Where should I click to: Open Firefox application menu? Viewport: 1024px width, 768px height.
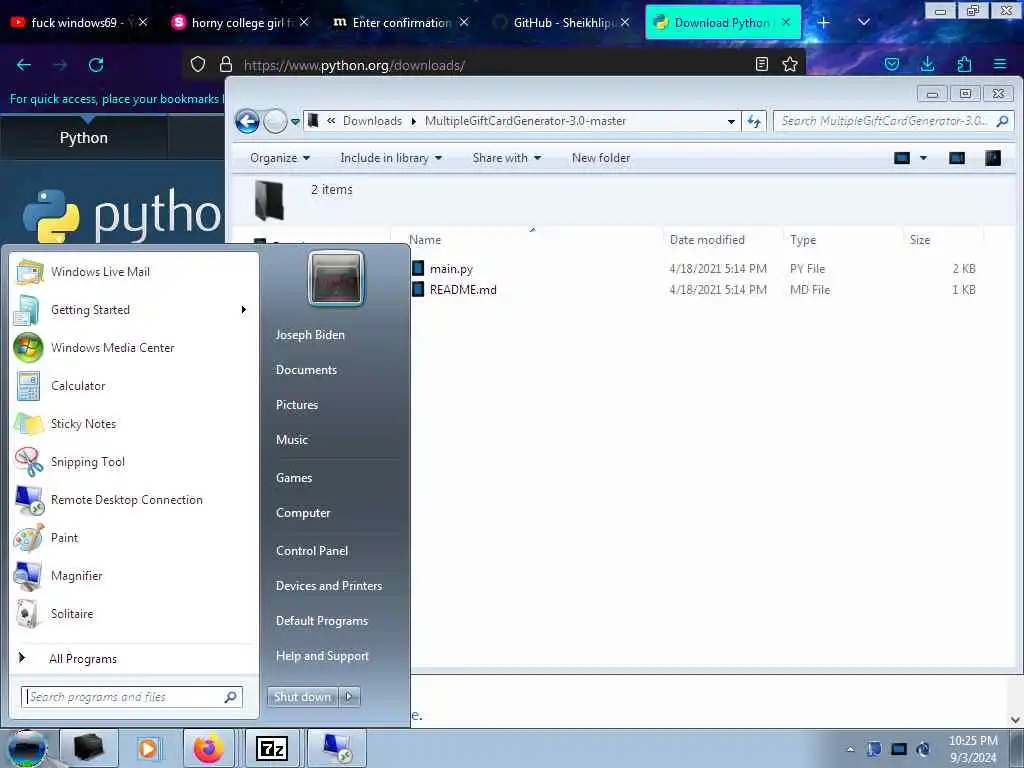(1000, 64)
